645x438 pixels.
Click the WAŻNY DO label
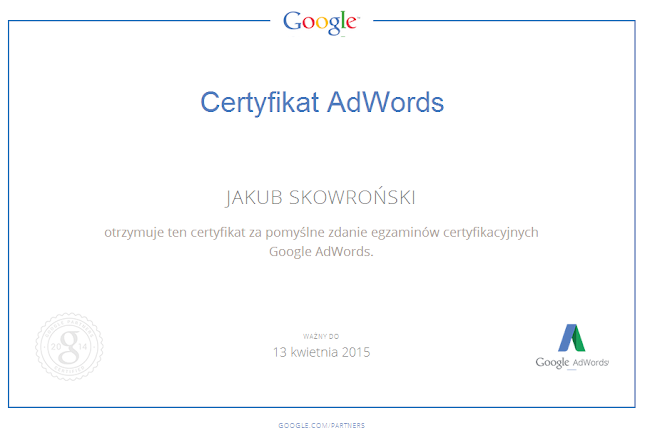tap(321, 336)
